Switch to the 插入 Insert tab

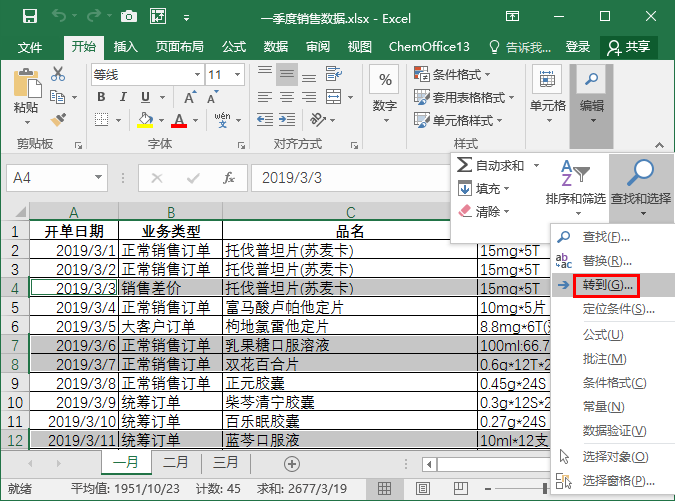coord(125,46)
